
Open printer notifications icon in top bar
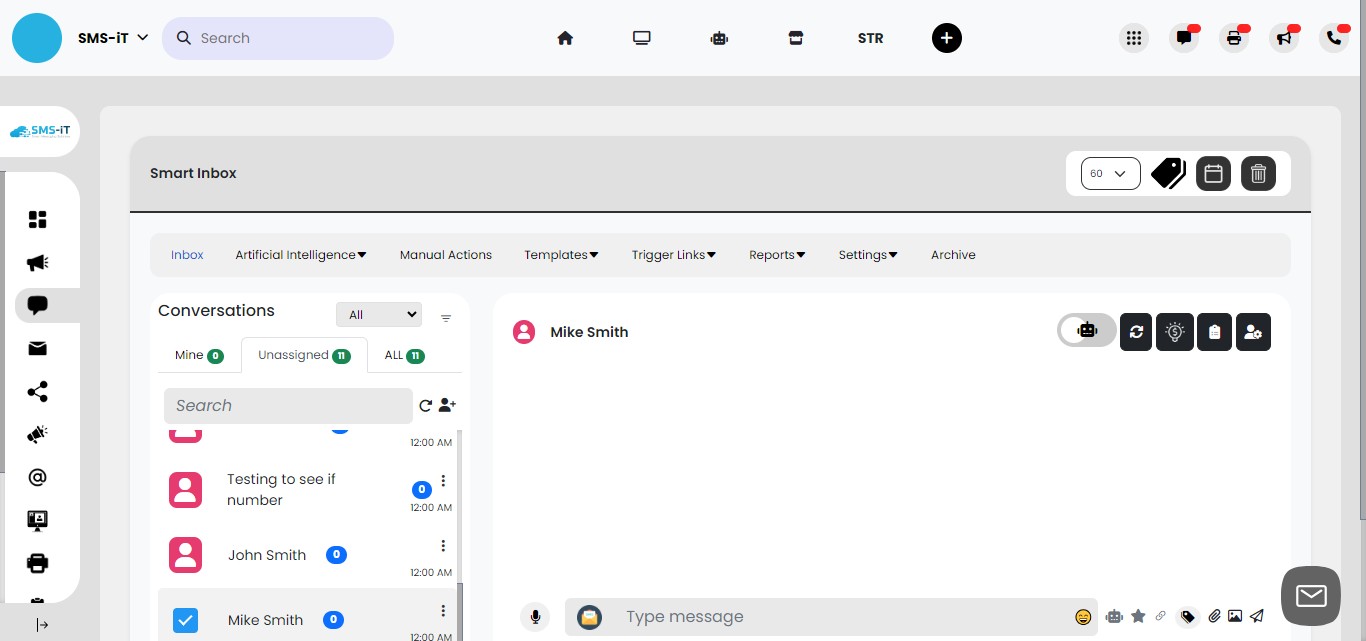coord(1234,38)
